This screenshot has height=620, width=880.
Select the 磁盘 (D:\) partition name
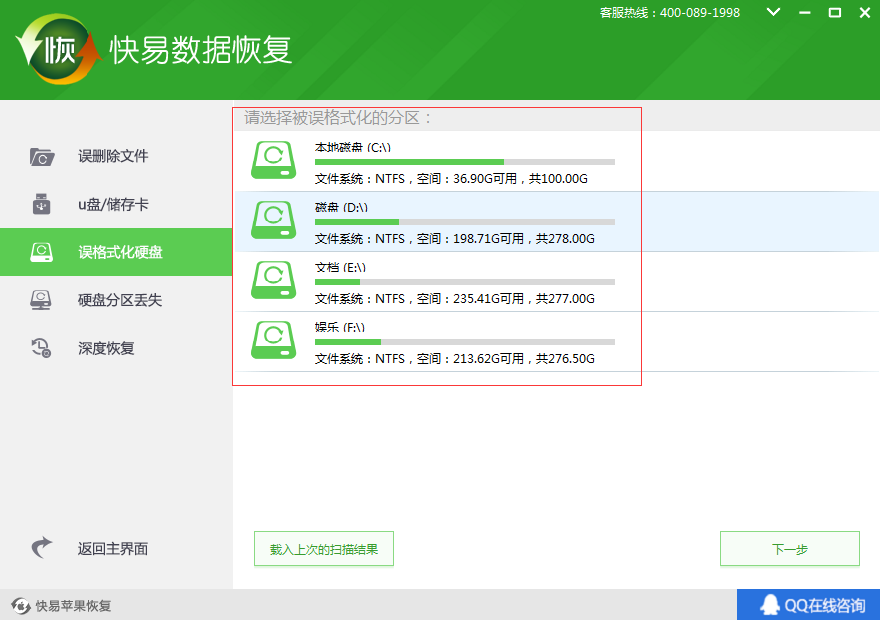(341, 208)
